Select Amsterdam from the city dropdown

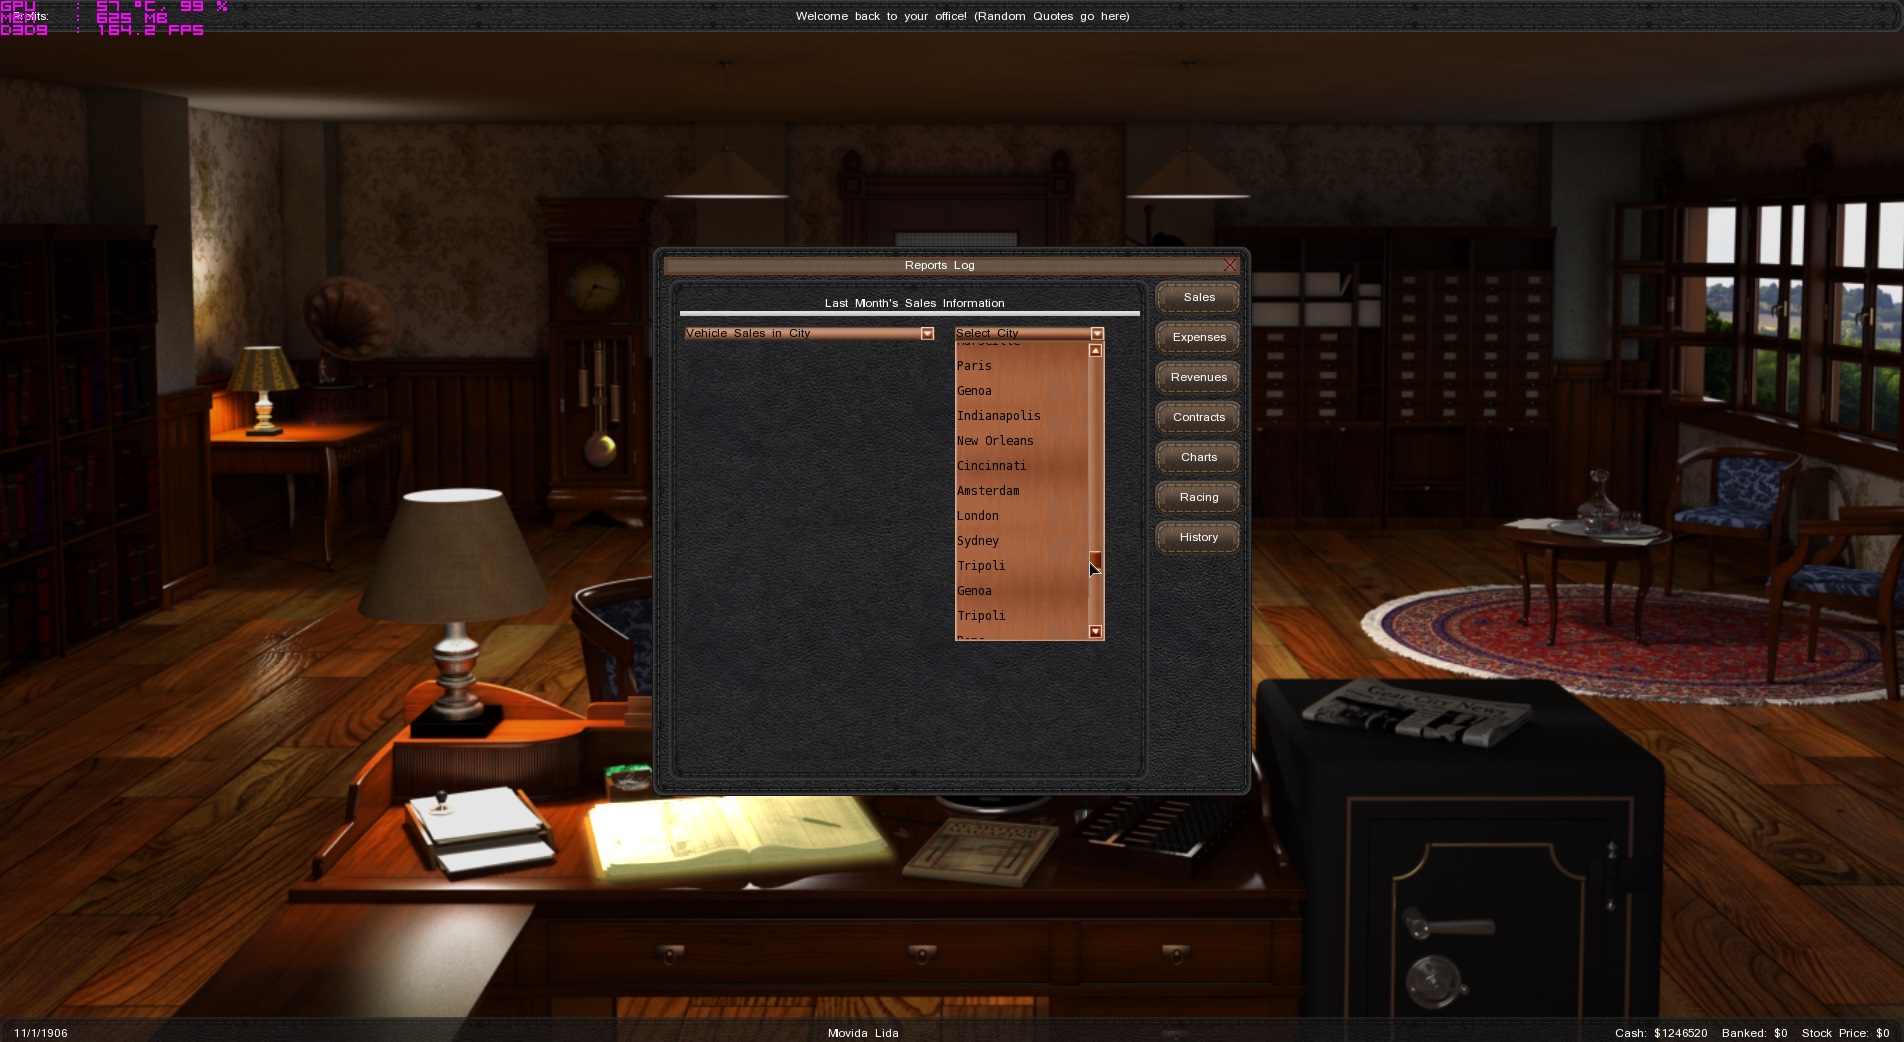point(988,491)
